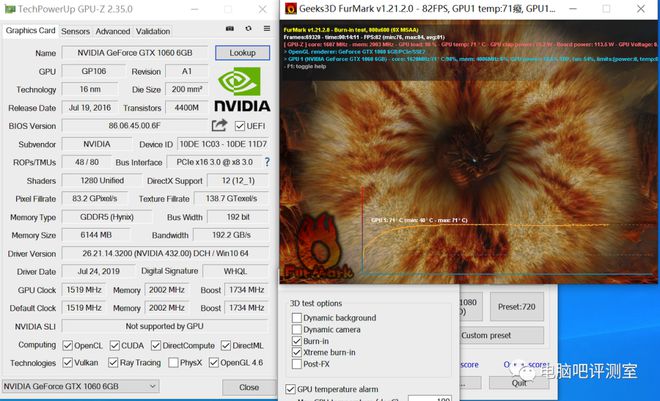Click the Name field showing GTX 1060 6GB

pyautogui.click(x=135, y=53)
